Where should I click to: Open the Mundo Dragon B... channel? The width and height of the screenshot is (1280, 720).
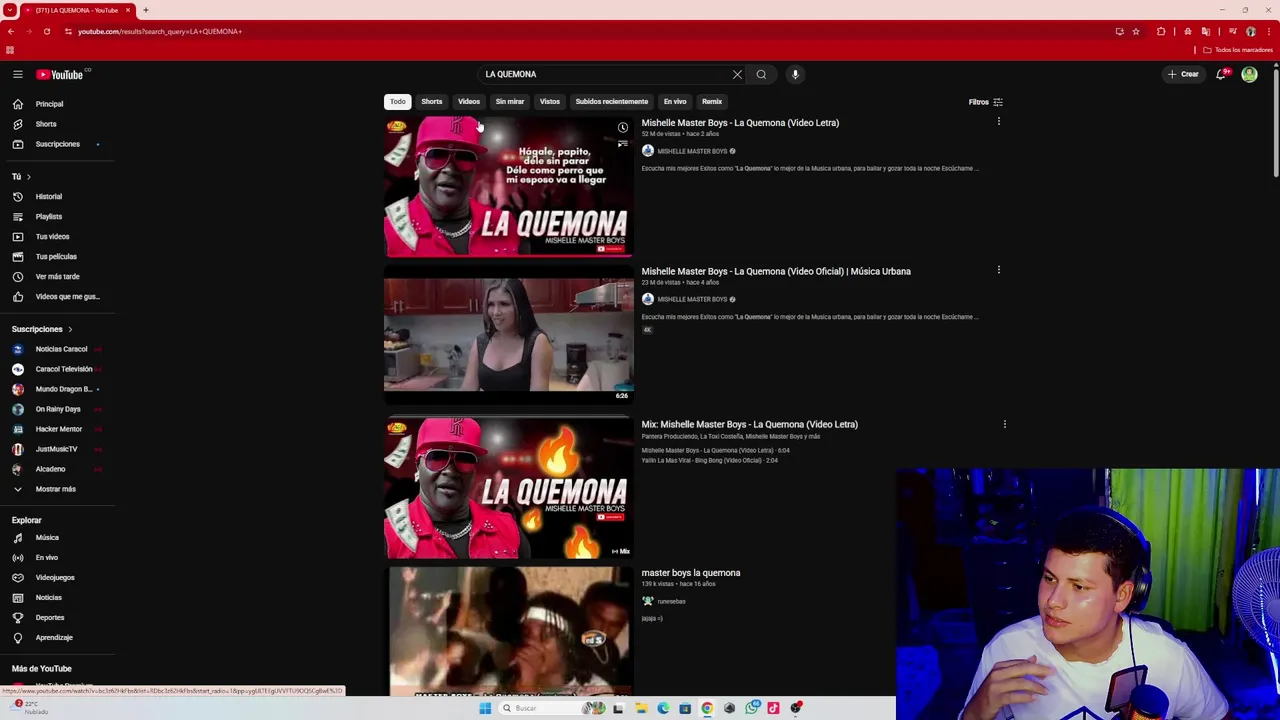tap(58, 389)
